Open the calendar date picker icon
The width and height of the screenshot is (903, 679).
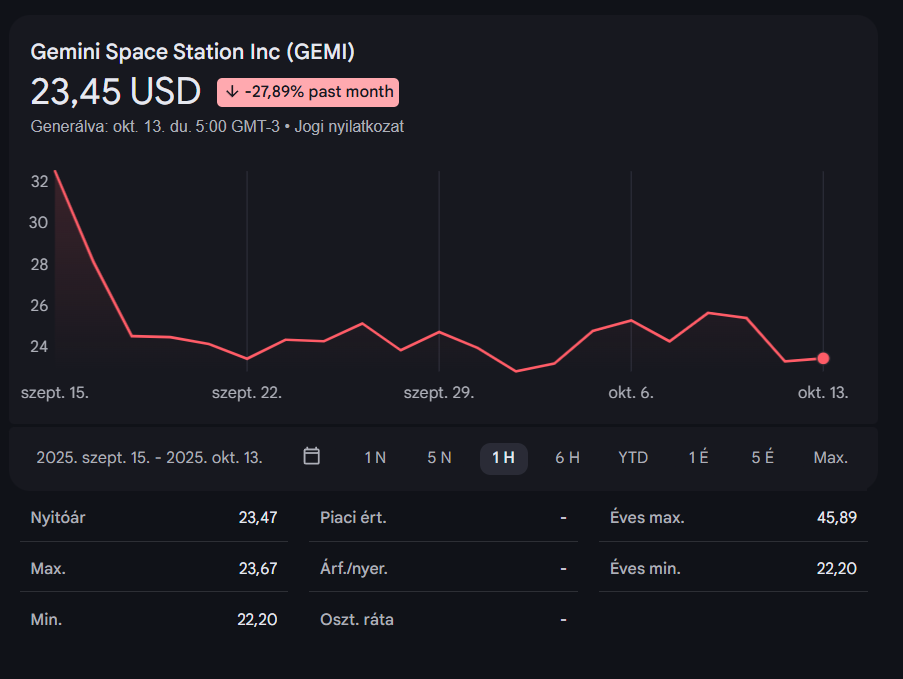(x=312, y=456)
